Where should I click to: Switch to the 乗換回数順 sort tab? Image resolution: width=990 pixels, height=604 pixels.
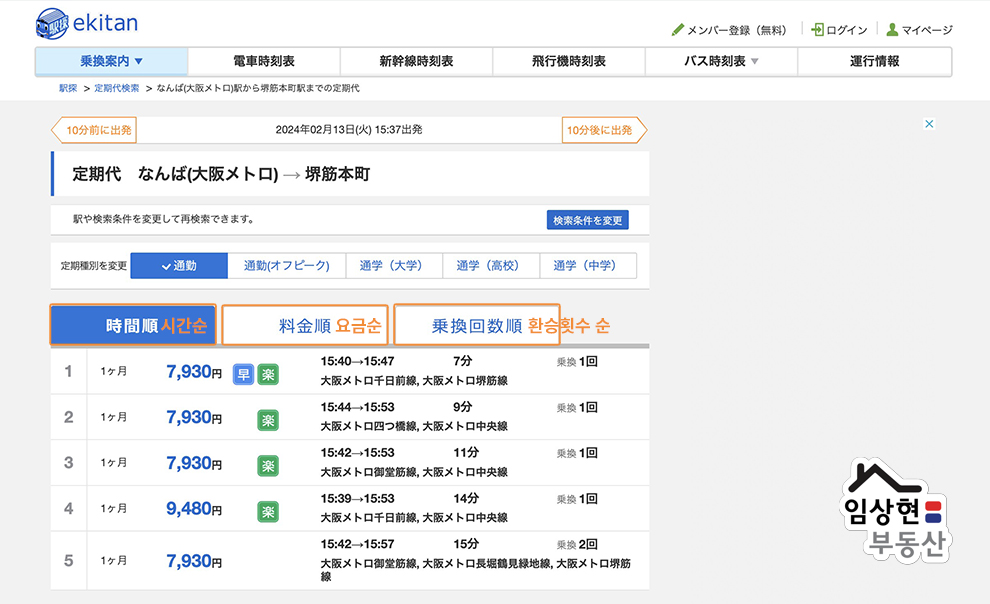(x=477, y=325)
